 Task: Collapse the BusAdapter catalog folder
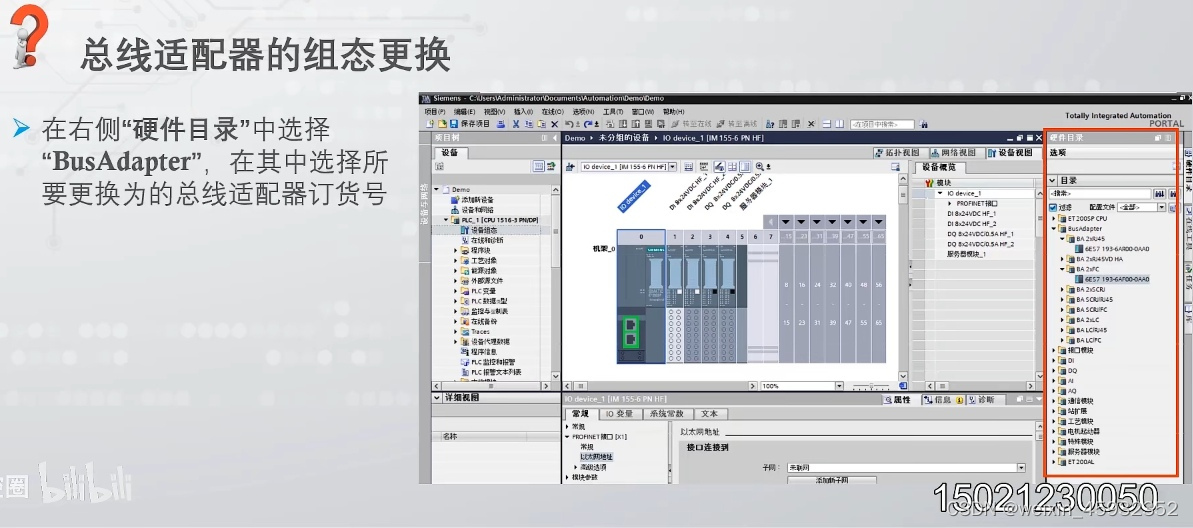pyautogui.click(x=1054, y=228)
